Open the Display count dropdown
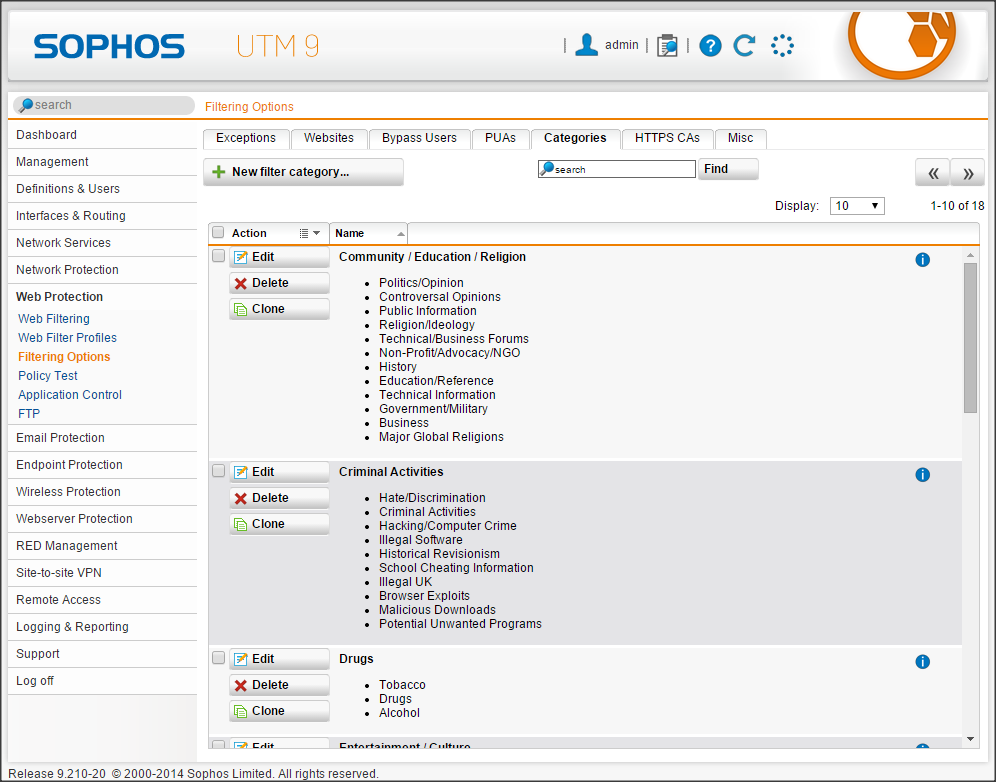 tap(857, 206)
